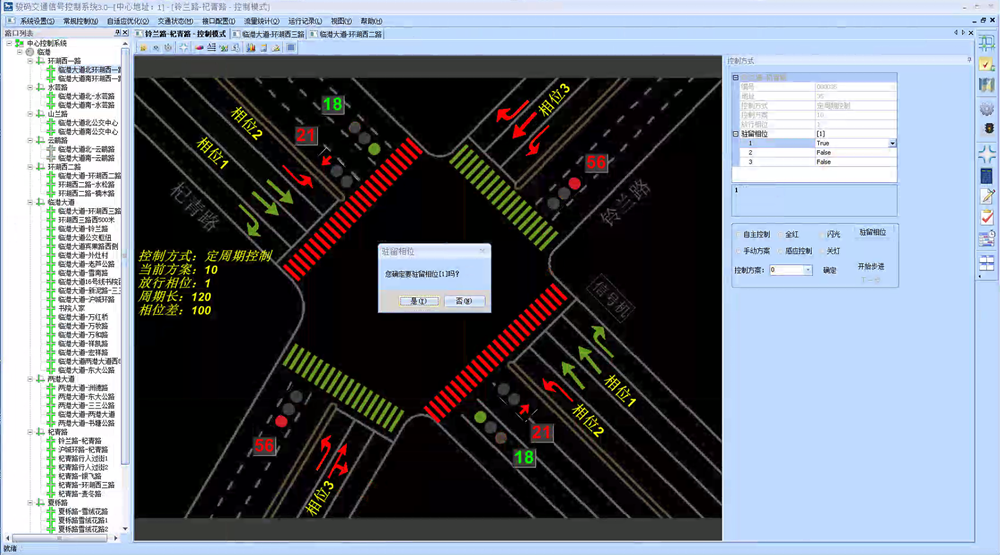This screenshot has height=555, width=1000.
Task: Switch to the 临港大道-环湖西三路 tab
Action: (x=268, y=34)
